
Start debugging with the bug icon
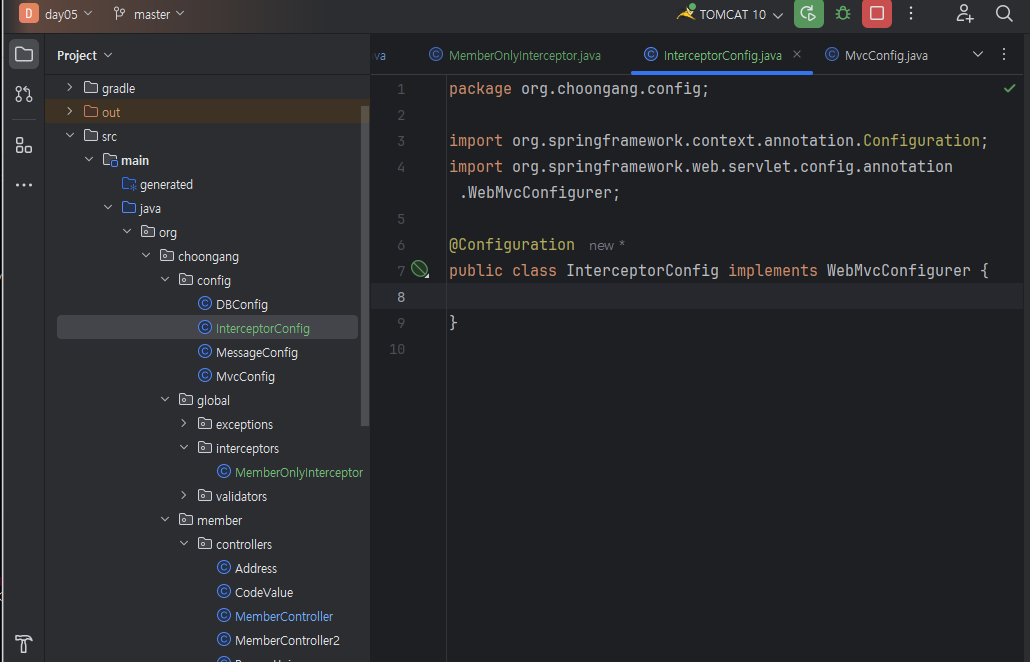[843, 14]
